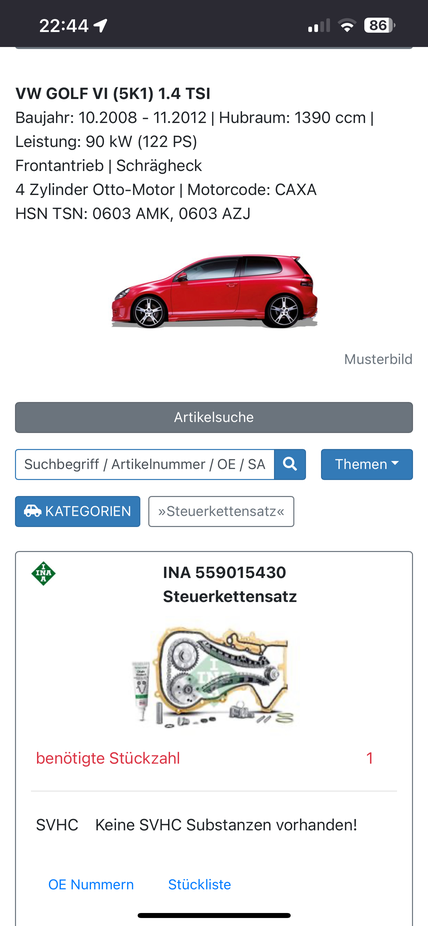Open the INA 559015430 Steuerkettensatz title
The image size is (428, 926).
click(x=230, y=585)
